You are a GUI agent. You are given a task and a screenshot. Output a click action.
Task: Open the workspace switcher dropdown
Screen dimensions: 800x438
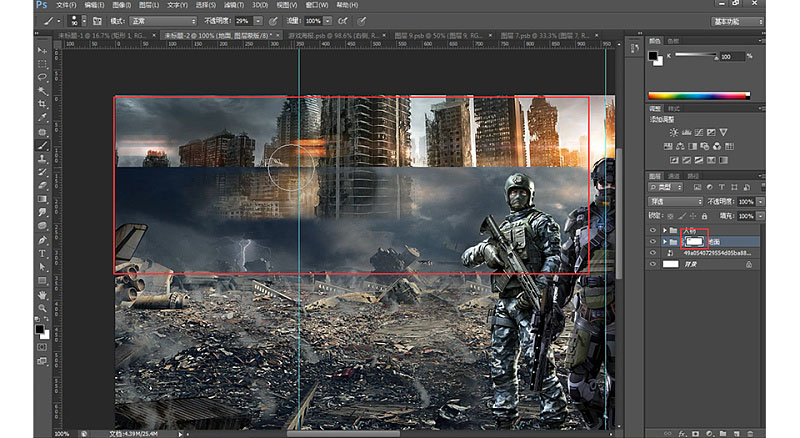tap(737, 21)
